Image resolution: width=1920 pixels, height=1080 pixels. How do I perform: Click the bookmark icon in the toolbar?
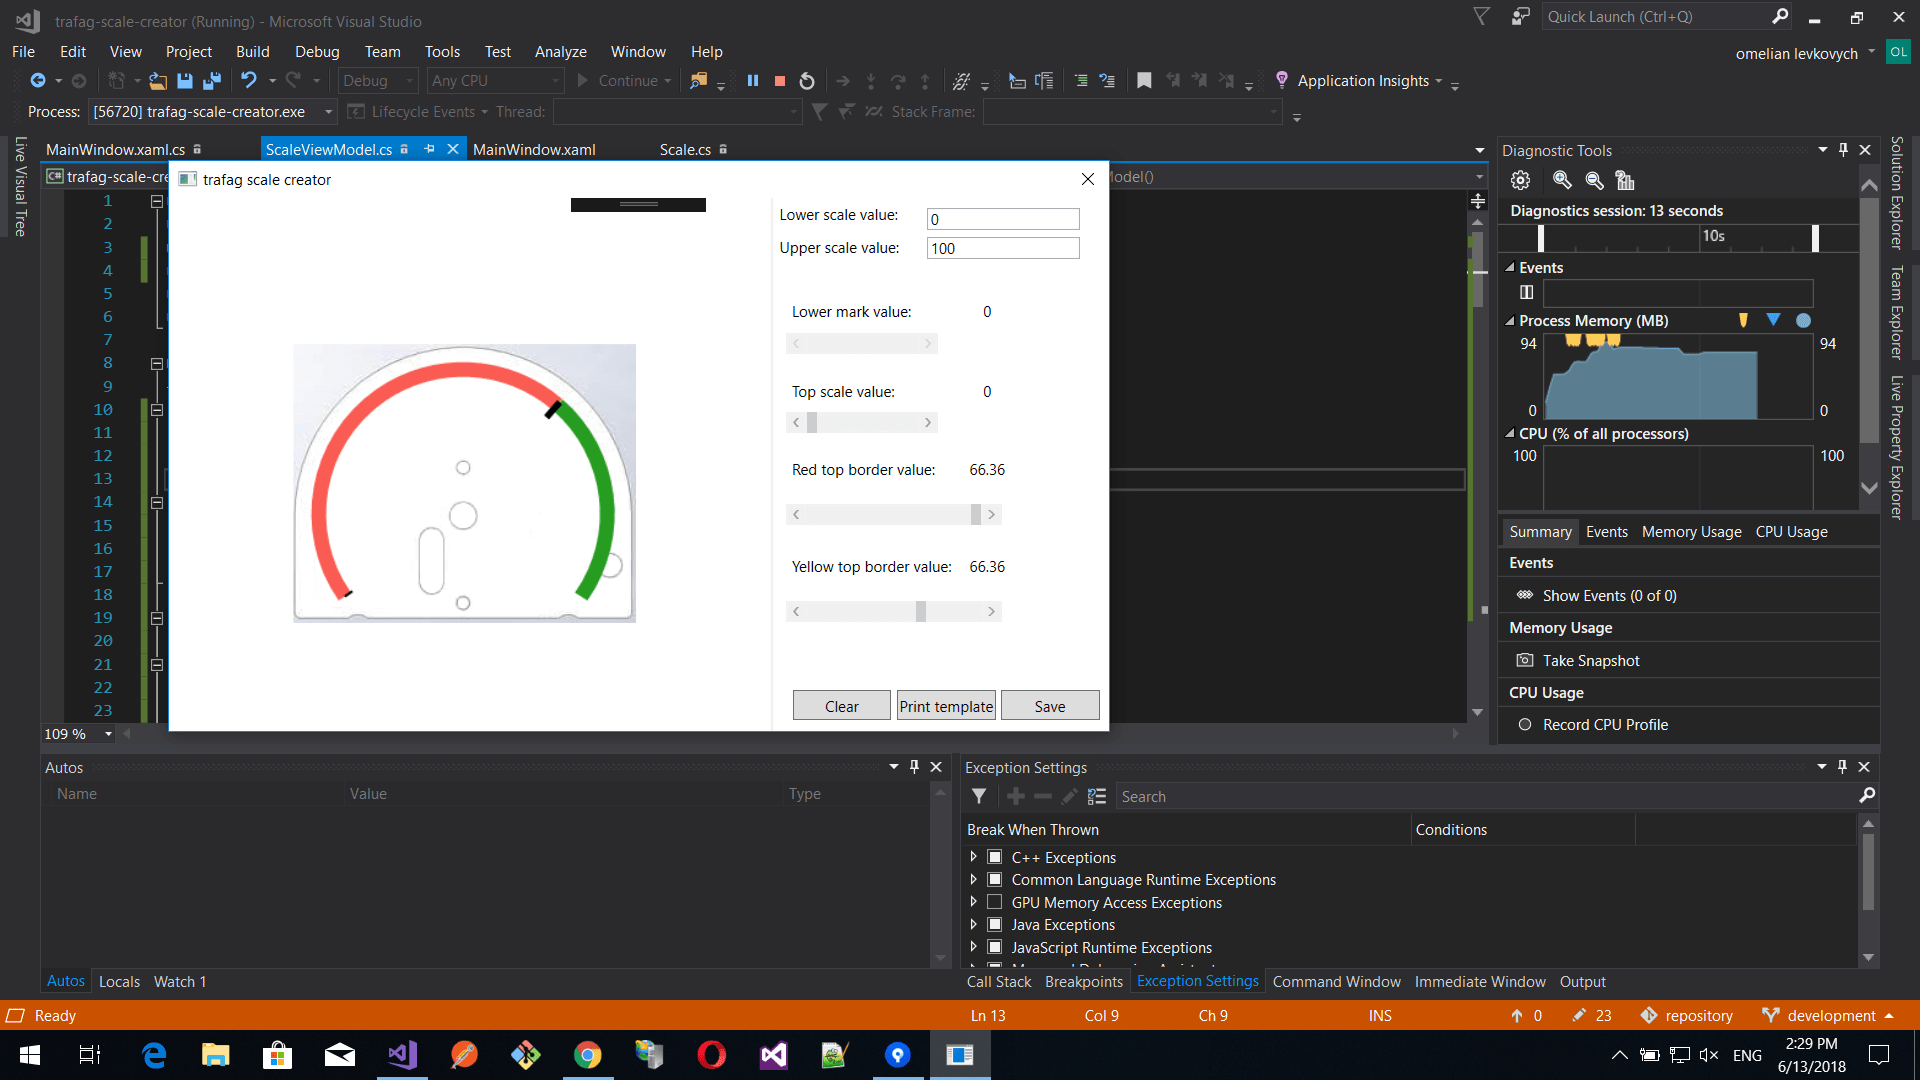point(1144,81)
